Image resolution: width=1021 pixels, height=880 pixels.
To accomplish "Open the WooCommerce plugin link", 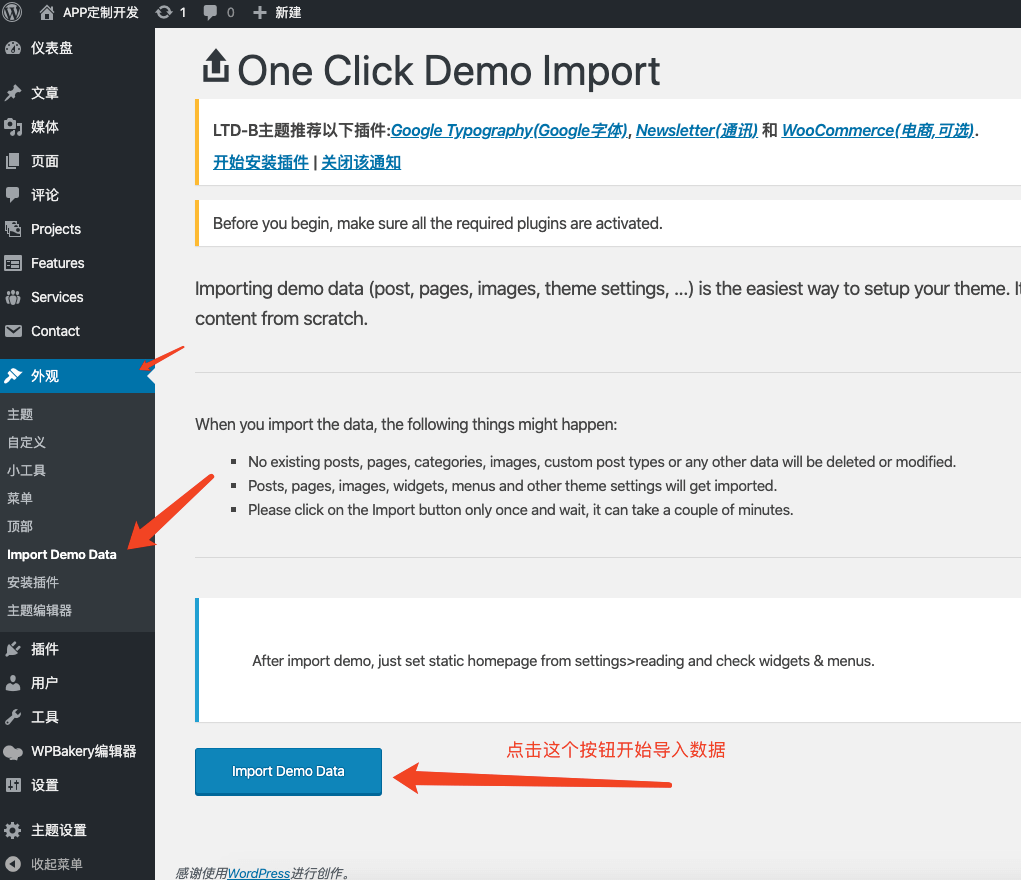I will pos(878,130).
